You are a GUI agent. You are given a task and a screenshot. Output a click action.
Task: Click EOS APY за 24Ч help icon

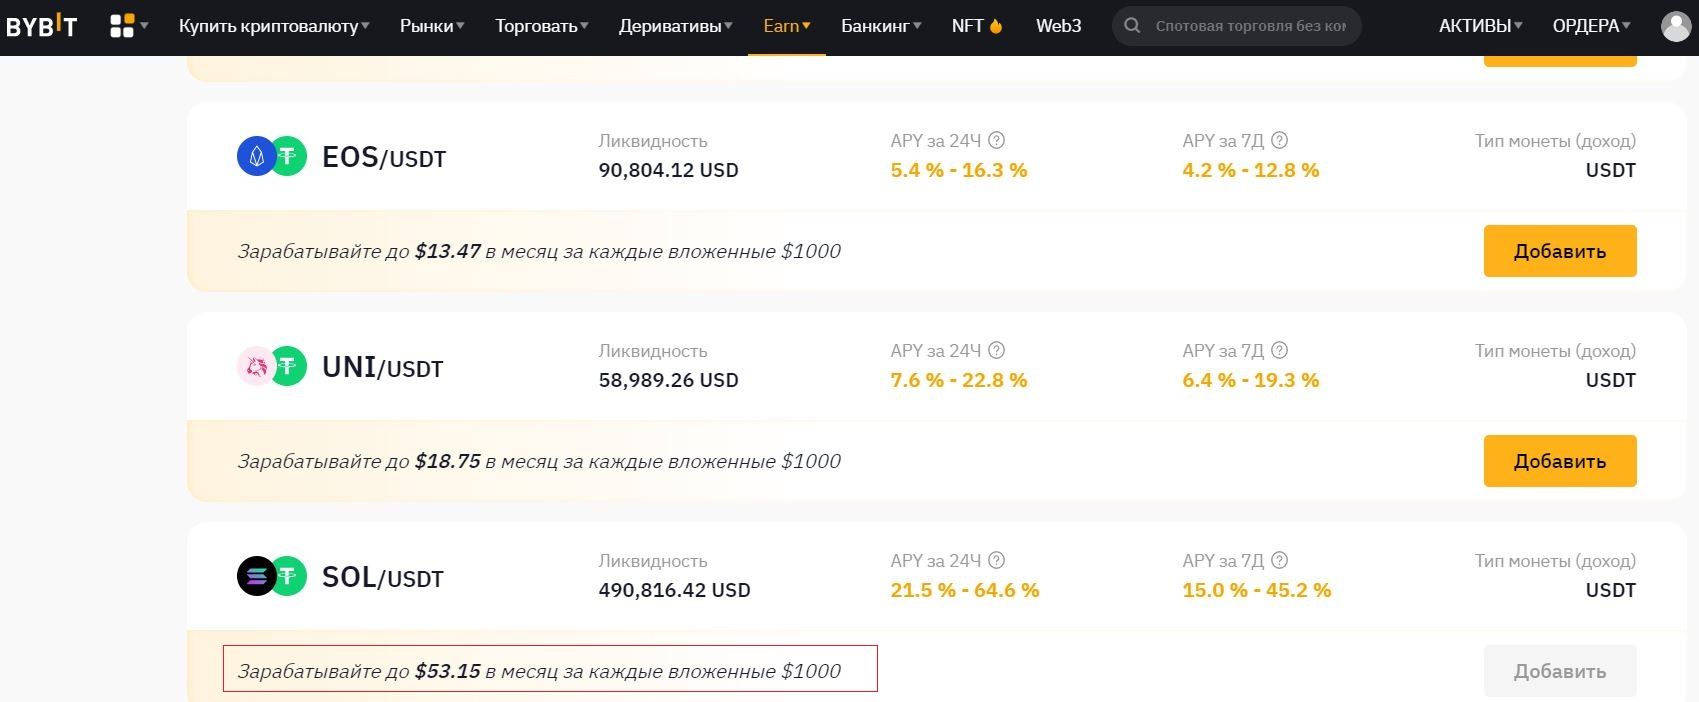point(996,141)
